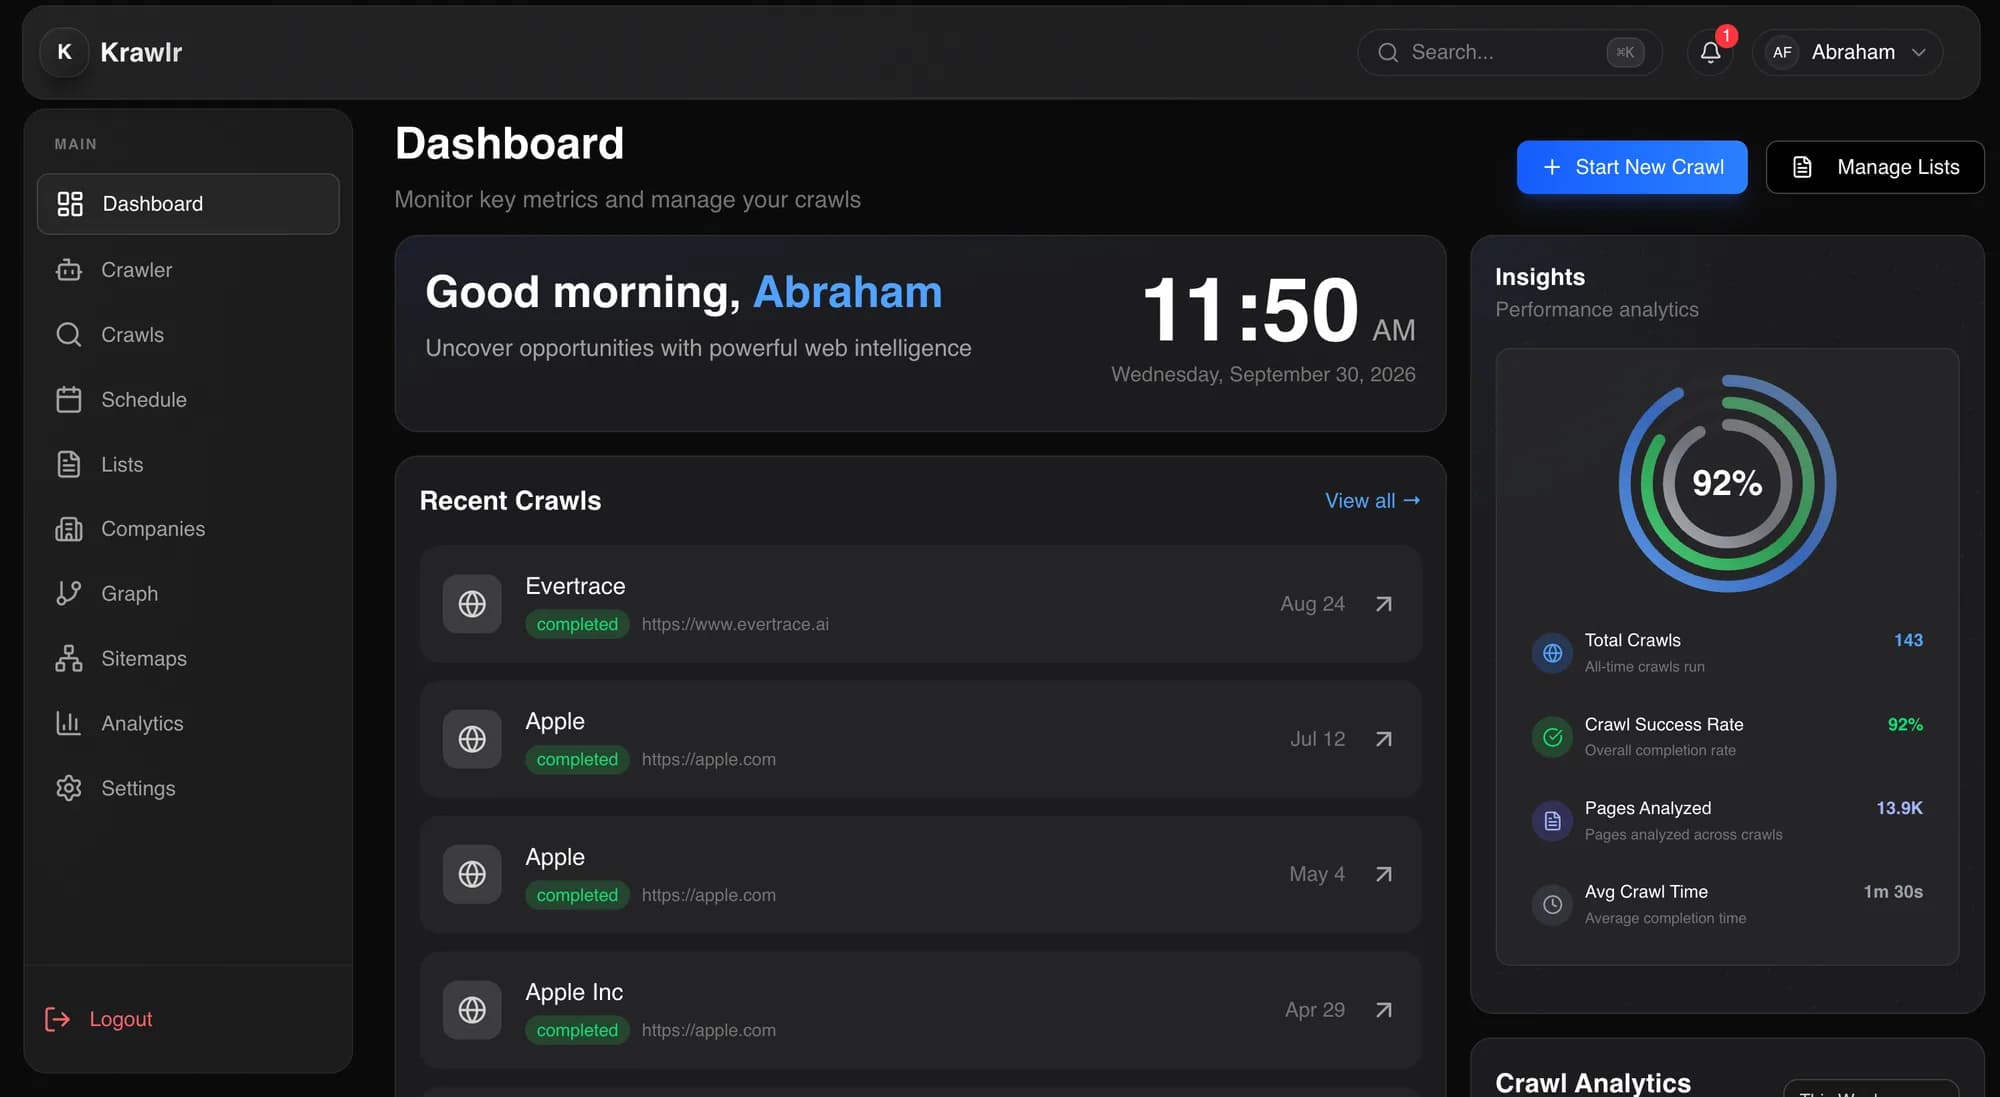The width and height of the screenshot is (2000, 1097).
Task: Click the Crawl Analytics heading
Action: click(1593, 1083)
